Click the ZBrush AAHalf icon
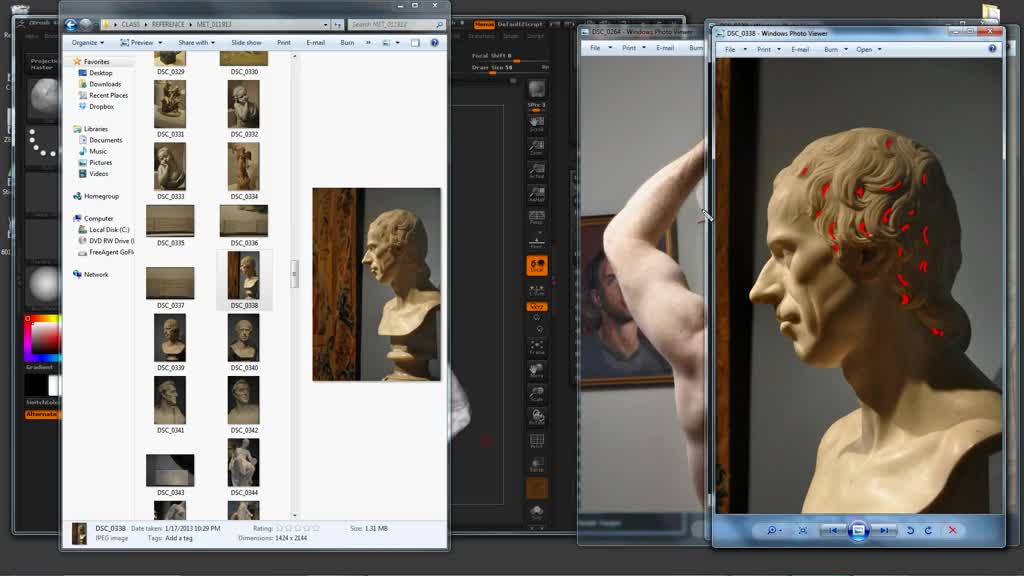Screen dimensions: 1024x576 coord(537,194)
